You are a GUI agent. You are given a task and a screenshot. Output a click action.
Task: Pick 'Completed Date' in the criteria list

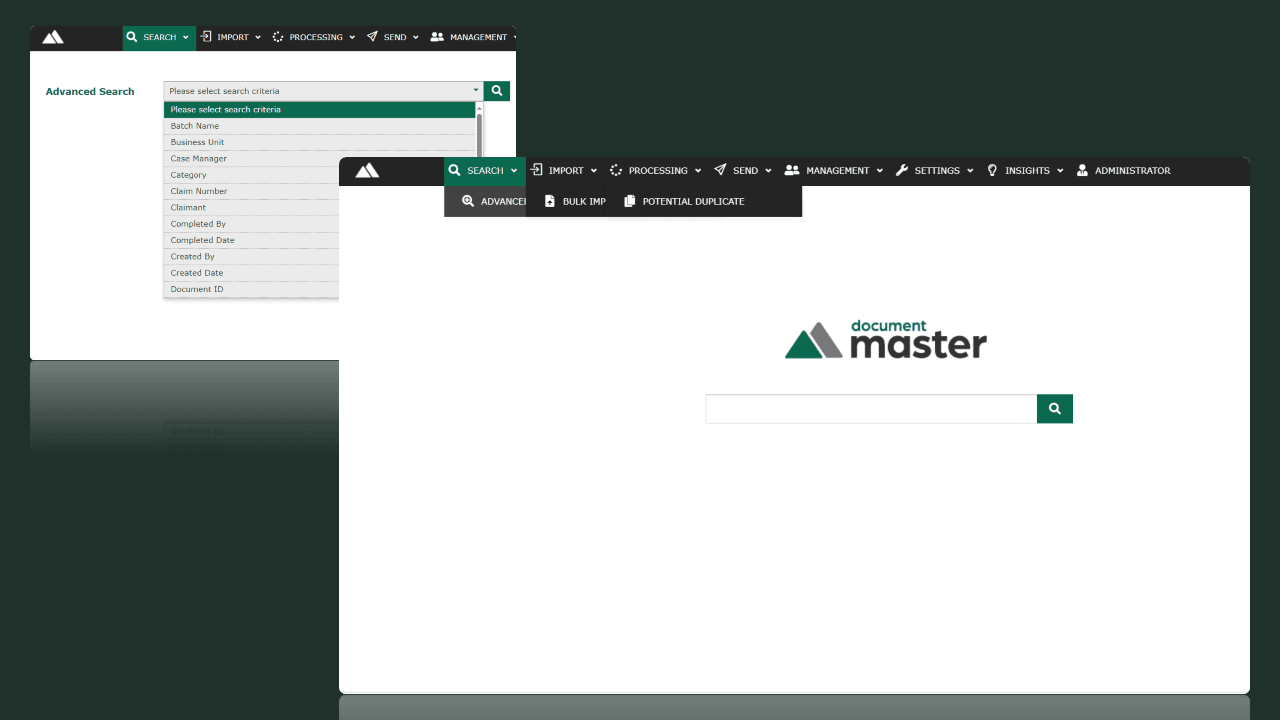(251, 240)
